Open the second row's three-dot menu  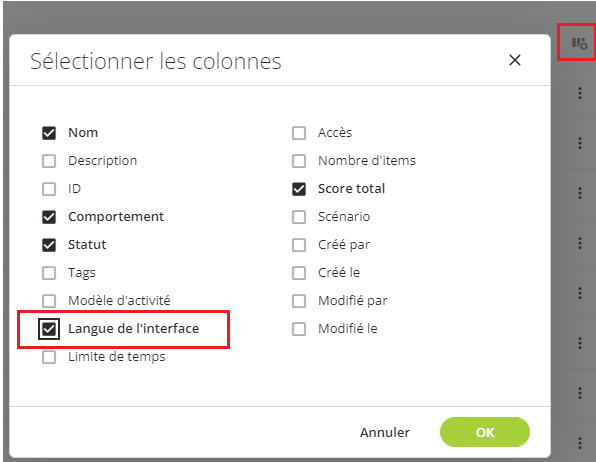click(x=580, y=143)
